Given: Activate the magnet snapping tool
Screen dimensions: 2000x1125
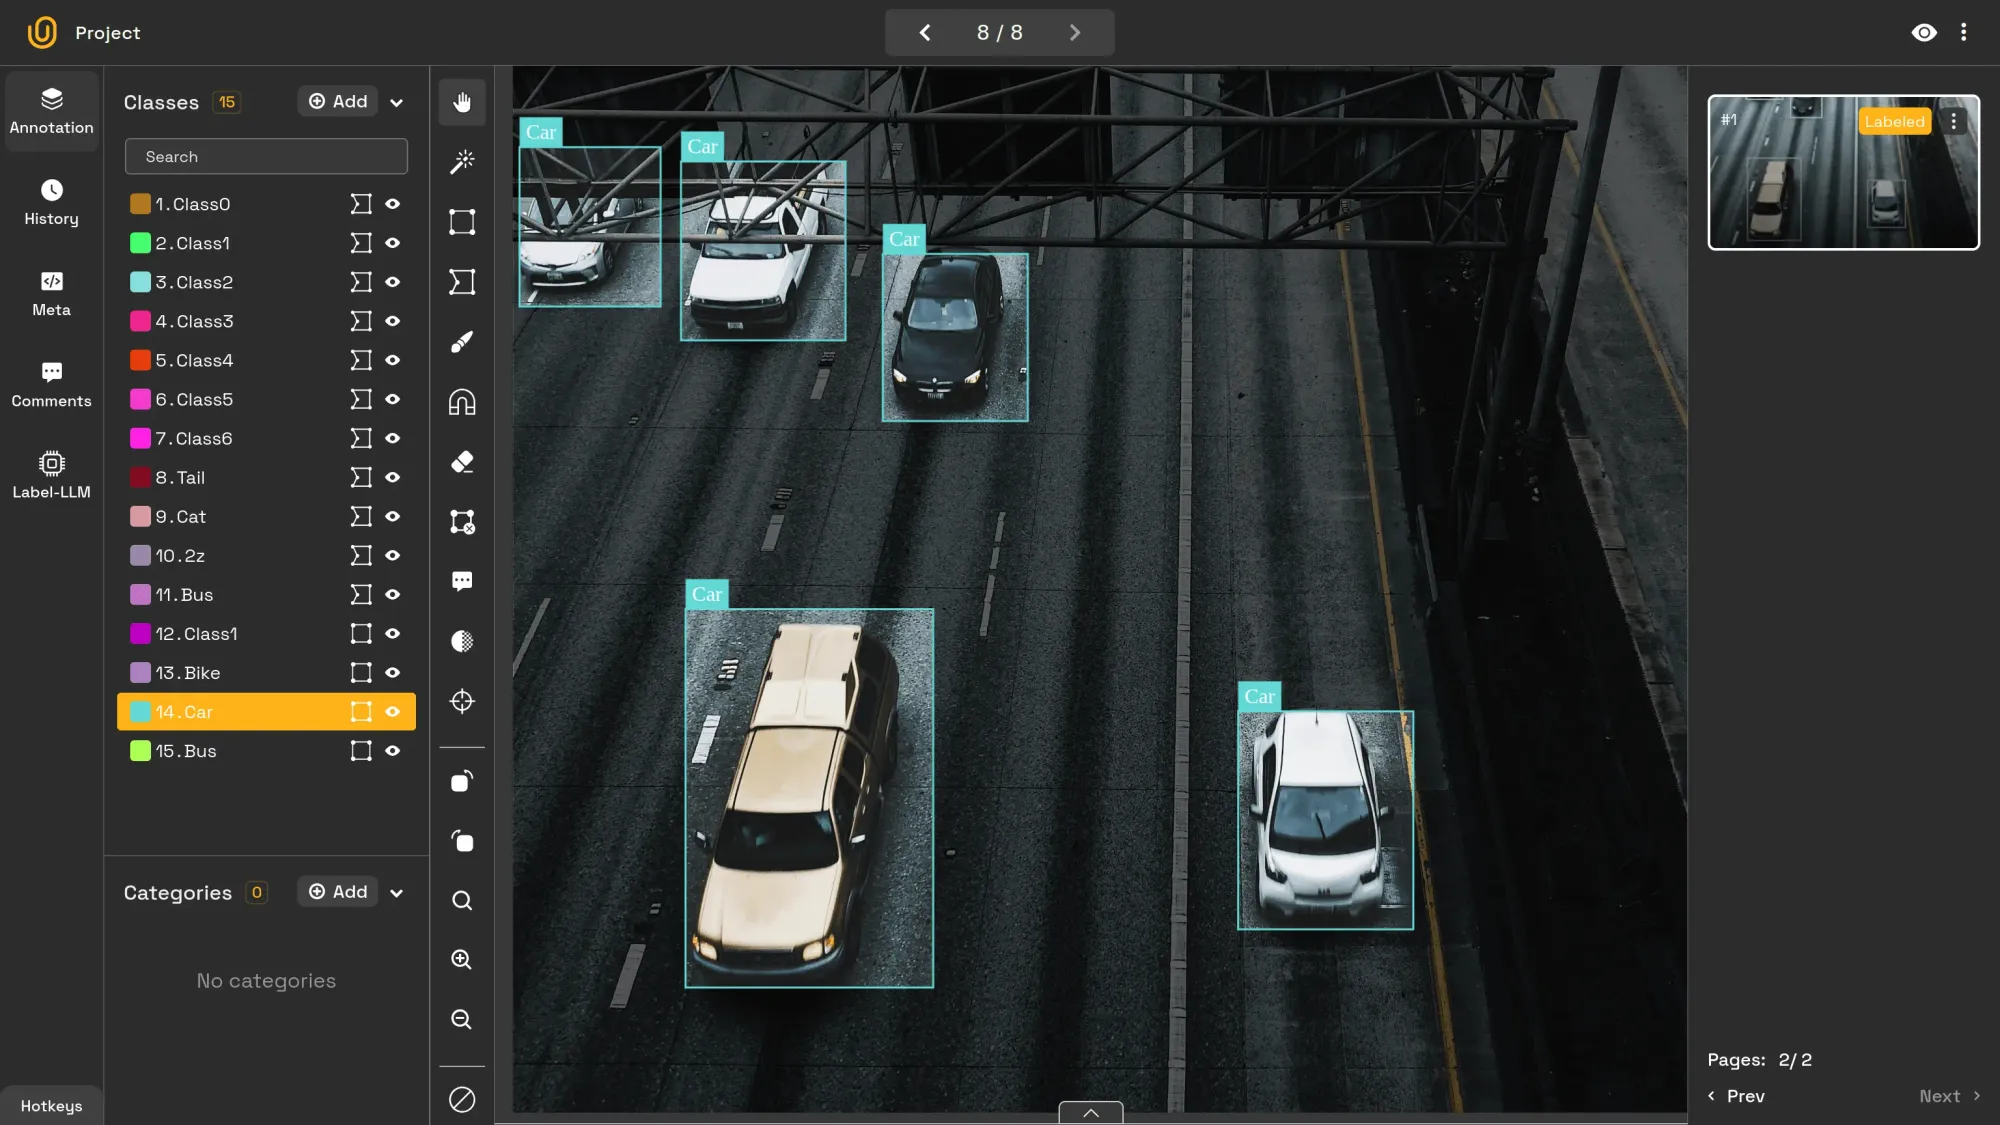Looking at the screenshot, I should click(462, 401).
